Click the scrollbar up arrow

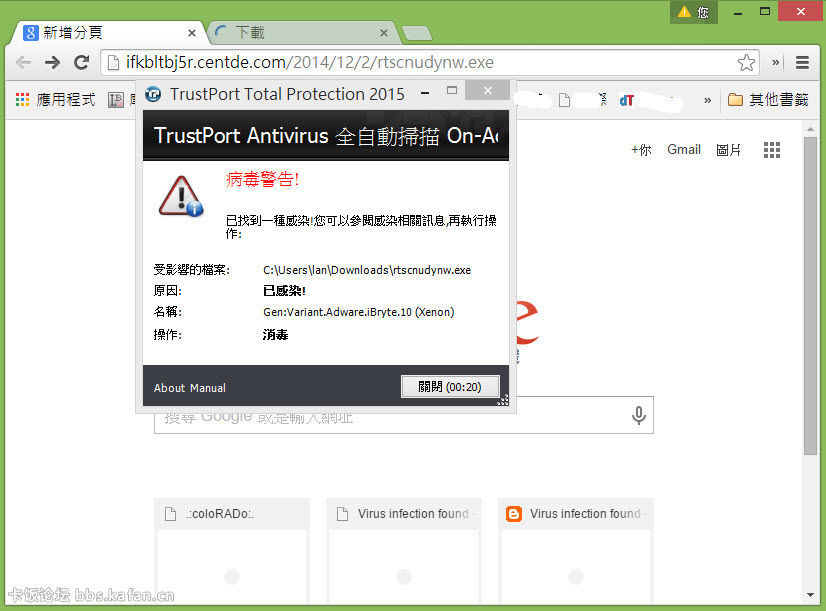click(x=810, y=129)
